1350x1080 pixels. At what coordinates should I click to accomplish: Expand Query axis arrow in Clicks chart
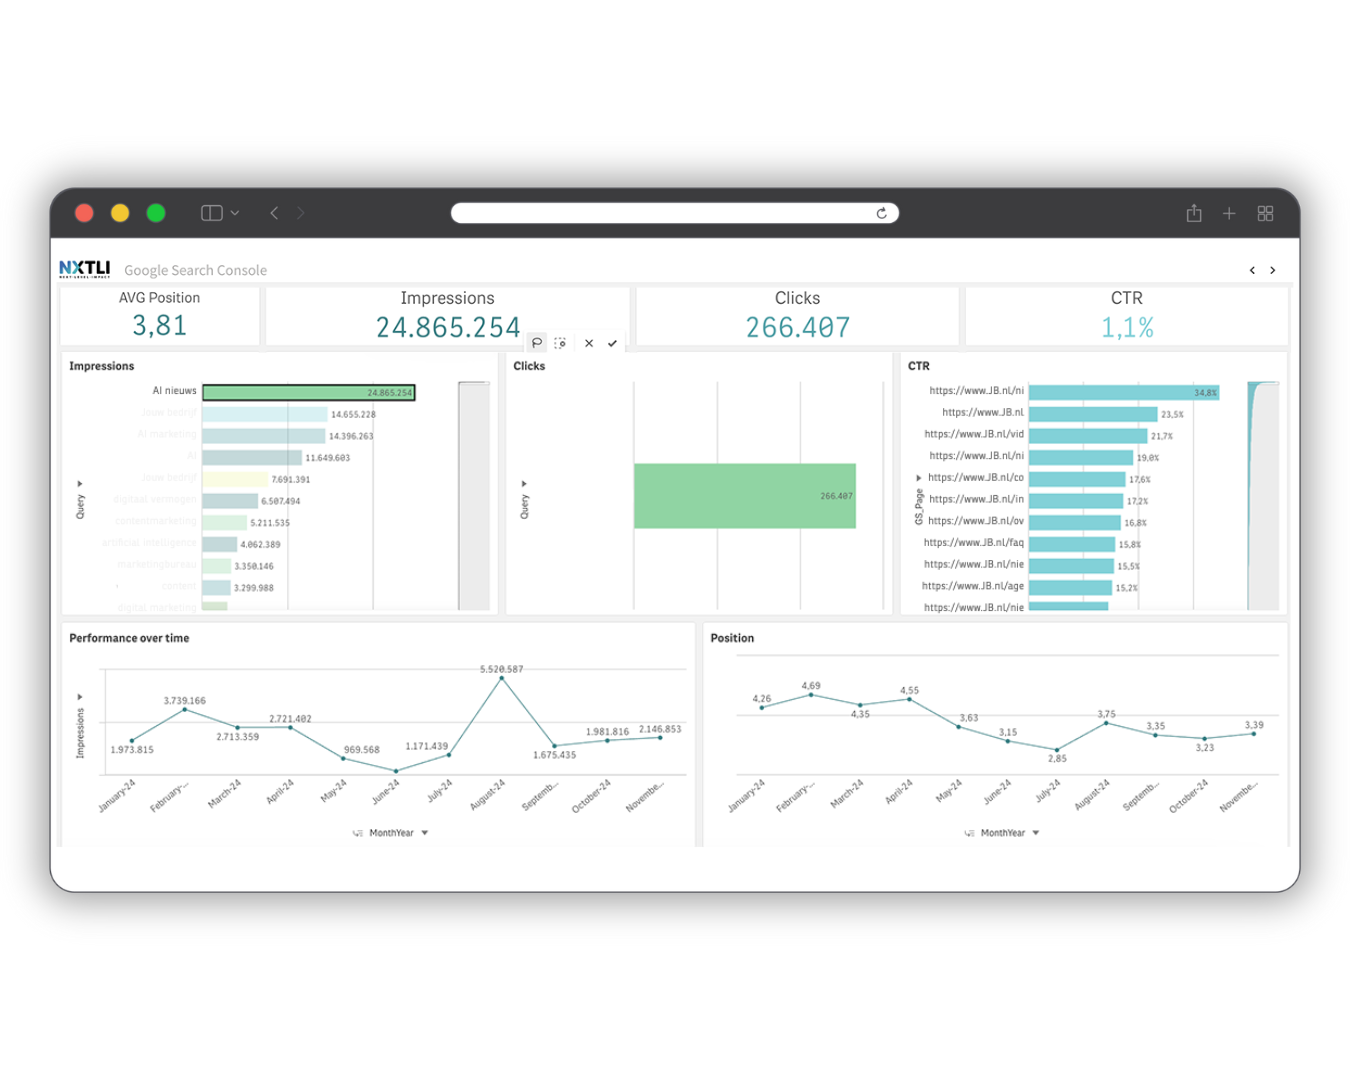(x=524, y=484)
